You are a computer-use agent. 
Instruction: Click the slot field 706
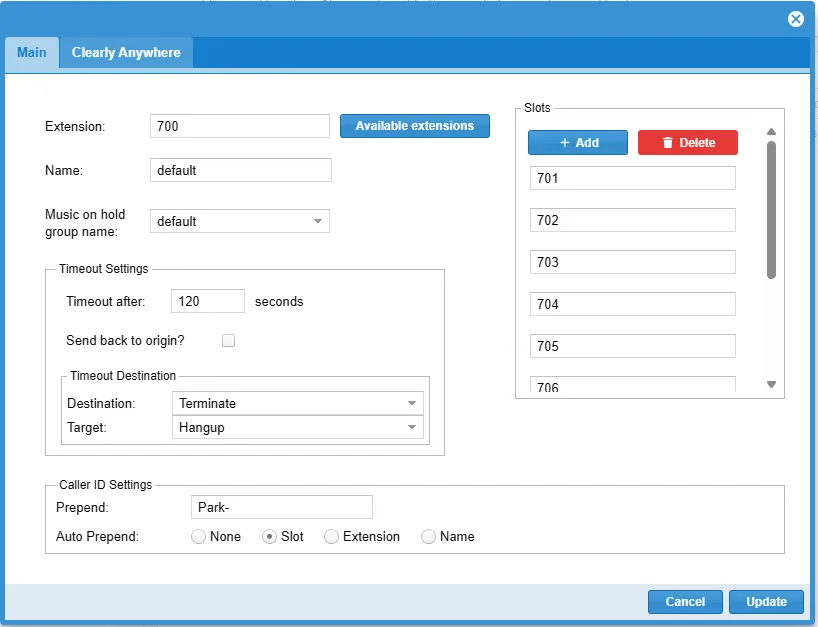pyautogui.click(x=633, y=384)
